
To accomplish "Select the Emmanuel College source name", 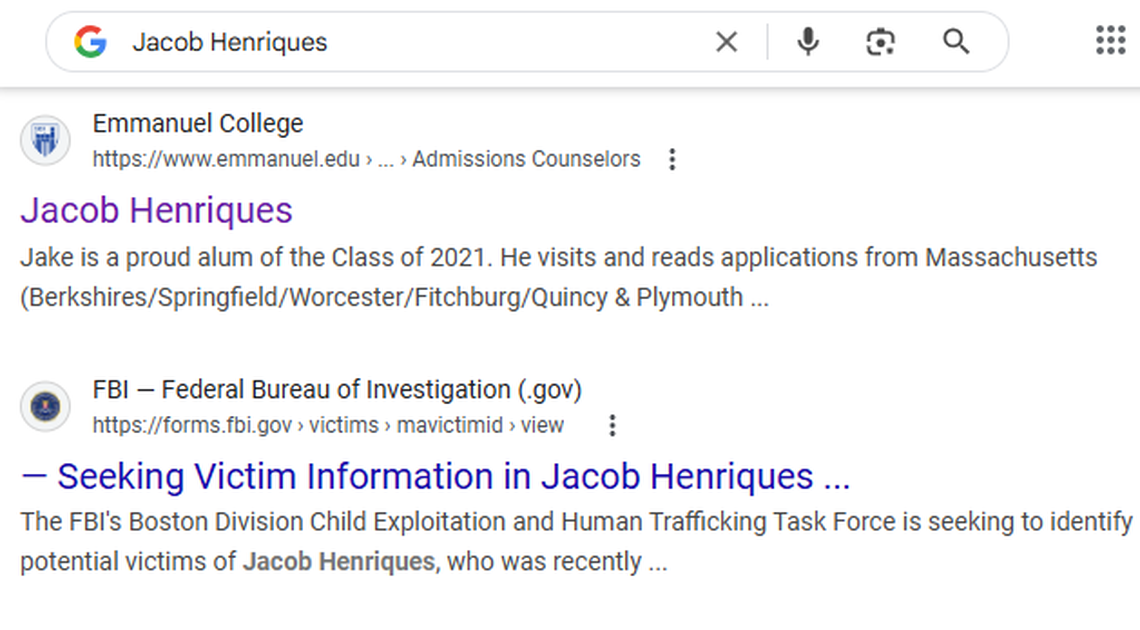I will tap(197, 123).
